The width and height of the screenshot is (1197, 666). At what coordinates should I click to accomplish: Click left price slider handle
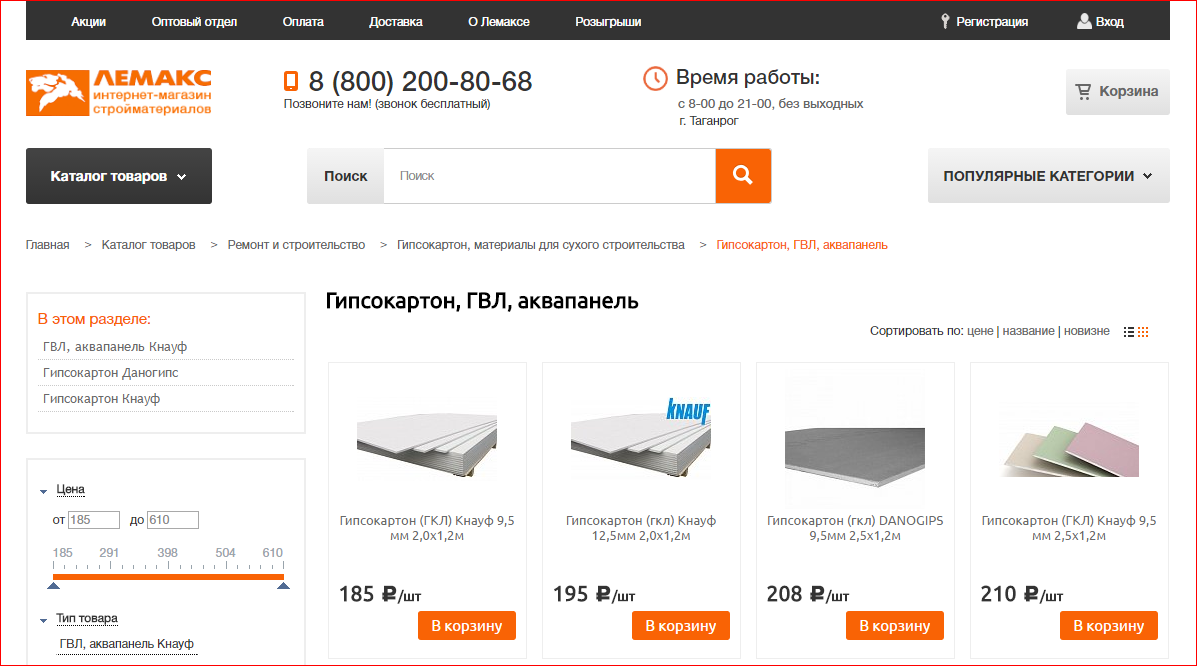53,586
